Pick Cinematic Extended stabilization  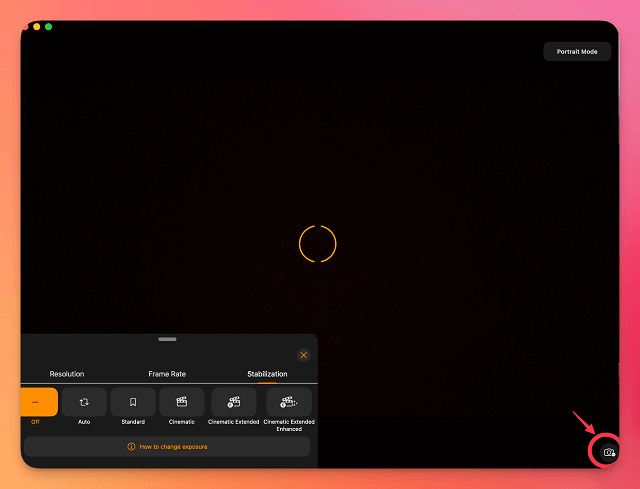234,402
